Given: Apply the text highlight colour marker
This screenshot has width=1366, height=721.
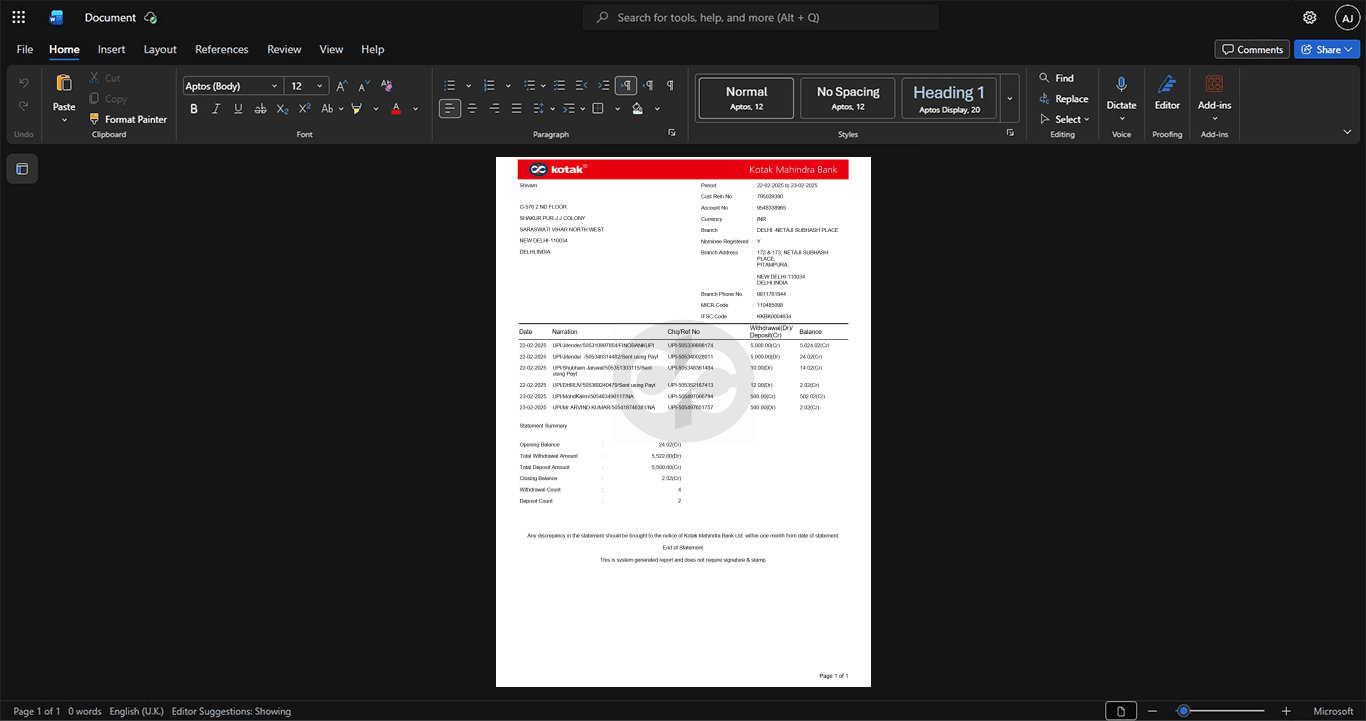Looking at the screenshot, I should (357, 109).
